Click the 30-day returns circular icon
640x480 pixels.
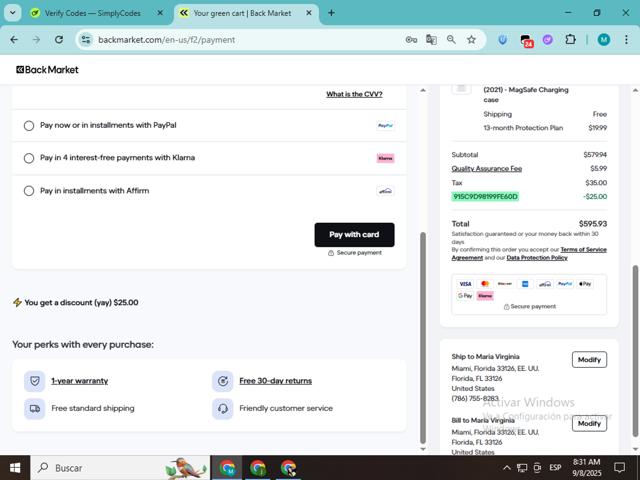223,381
